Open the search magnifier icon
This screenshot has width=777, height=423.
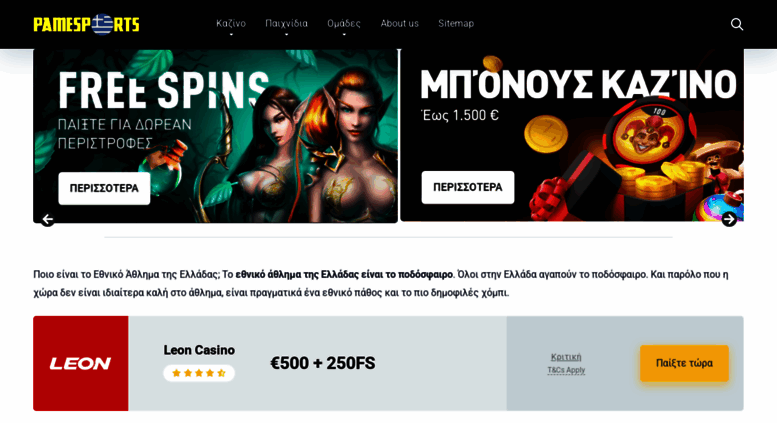pos(736,24)
